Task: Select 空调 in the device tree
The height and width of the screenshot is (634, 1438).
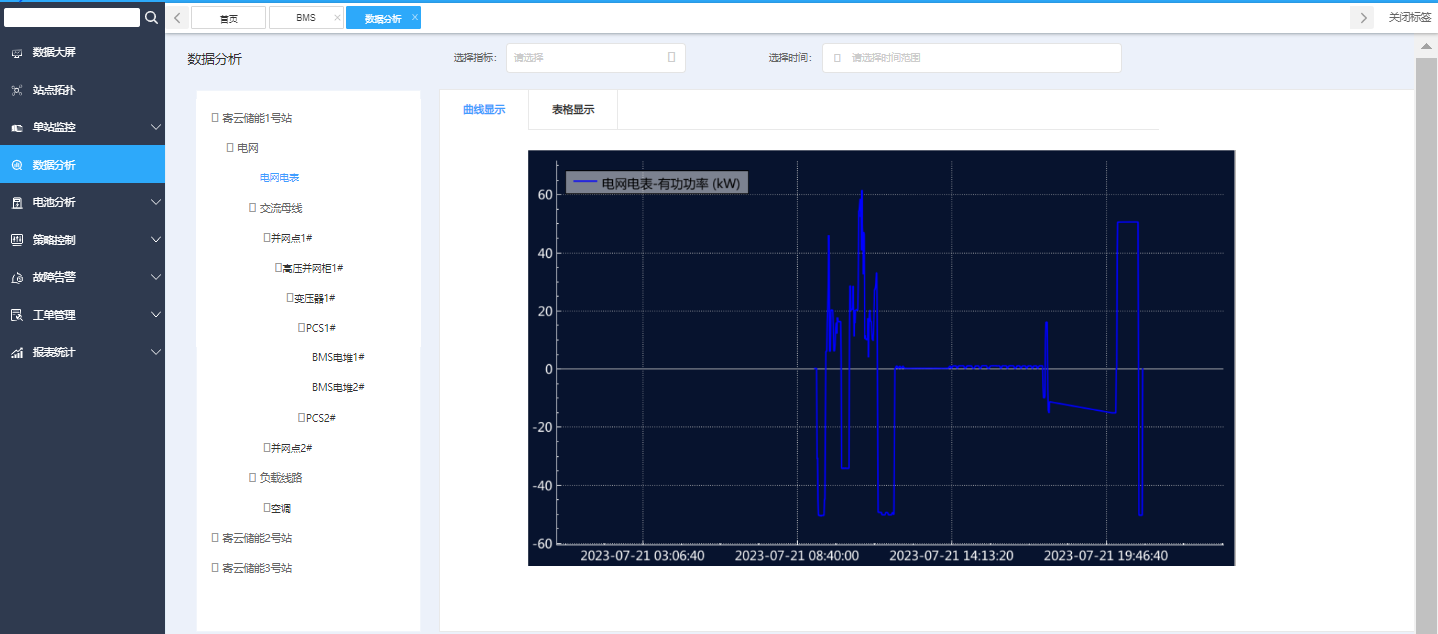Action: (281, 508)
